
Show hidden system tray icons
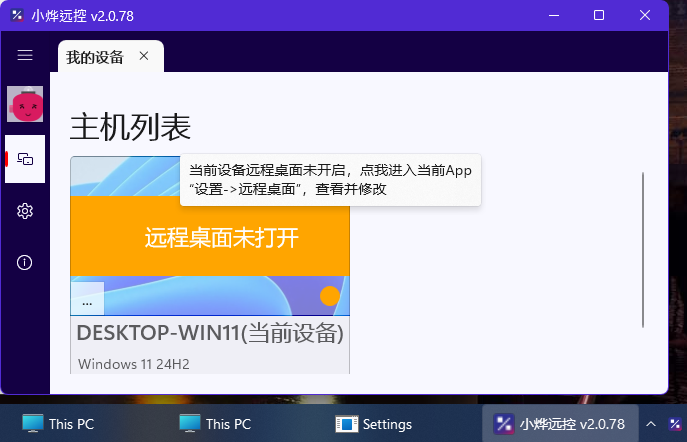click(651, 424)
